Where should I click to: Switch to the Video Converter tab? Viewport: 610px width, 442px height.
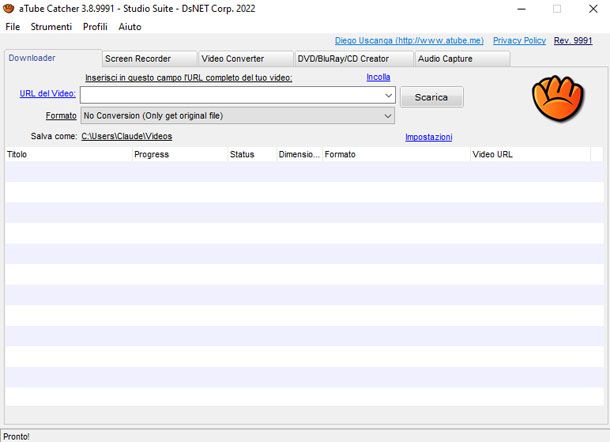tap(245, 59)
